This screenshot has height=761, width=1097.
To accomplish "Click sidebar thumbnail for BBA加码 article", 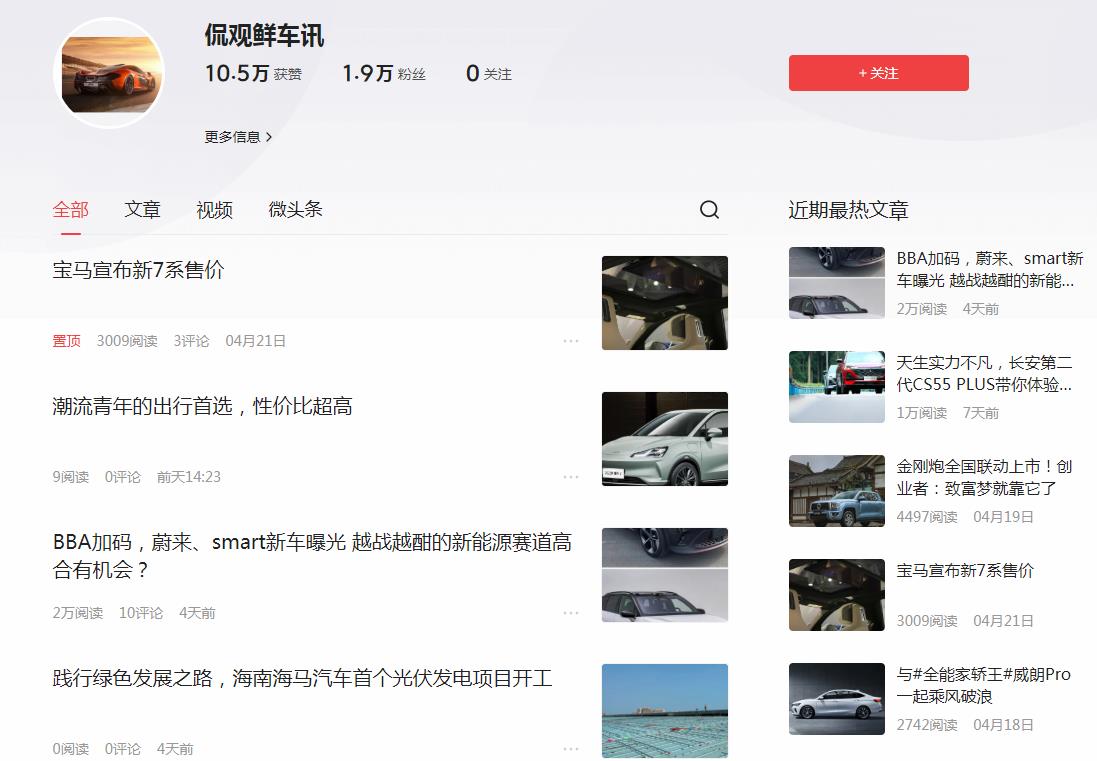I will click(x=837, y=283).
